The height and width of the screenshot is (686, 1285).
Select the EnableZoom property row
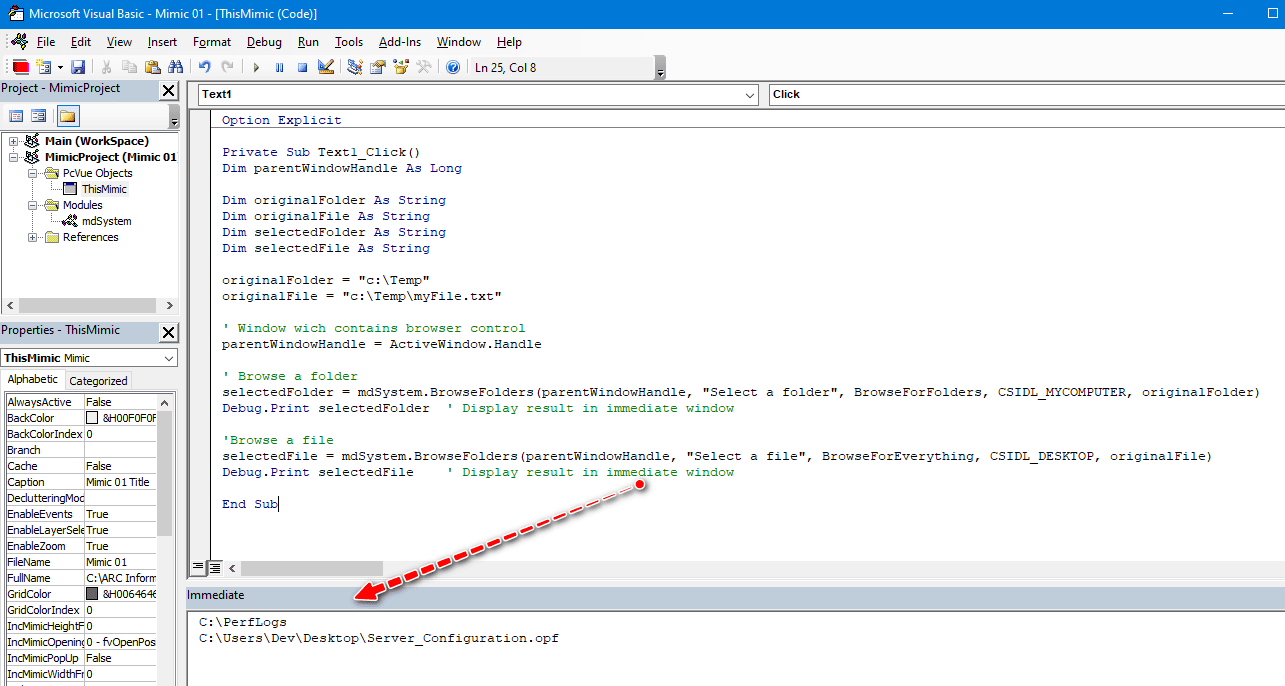[81, 546]
